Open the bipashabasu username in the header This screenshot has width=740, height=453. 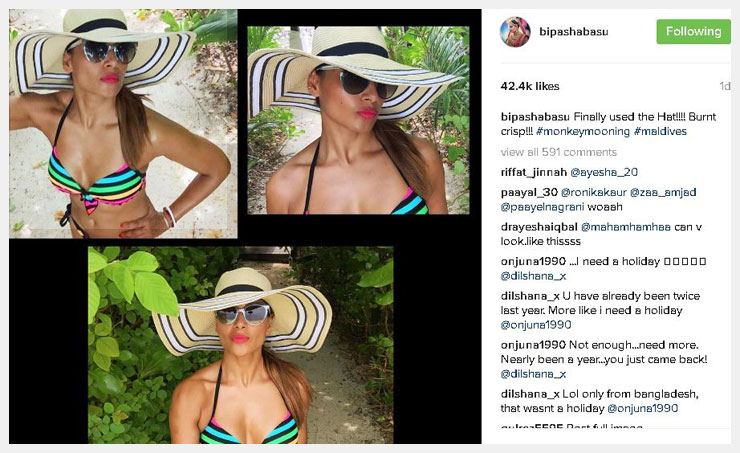point(573,32)
